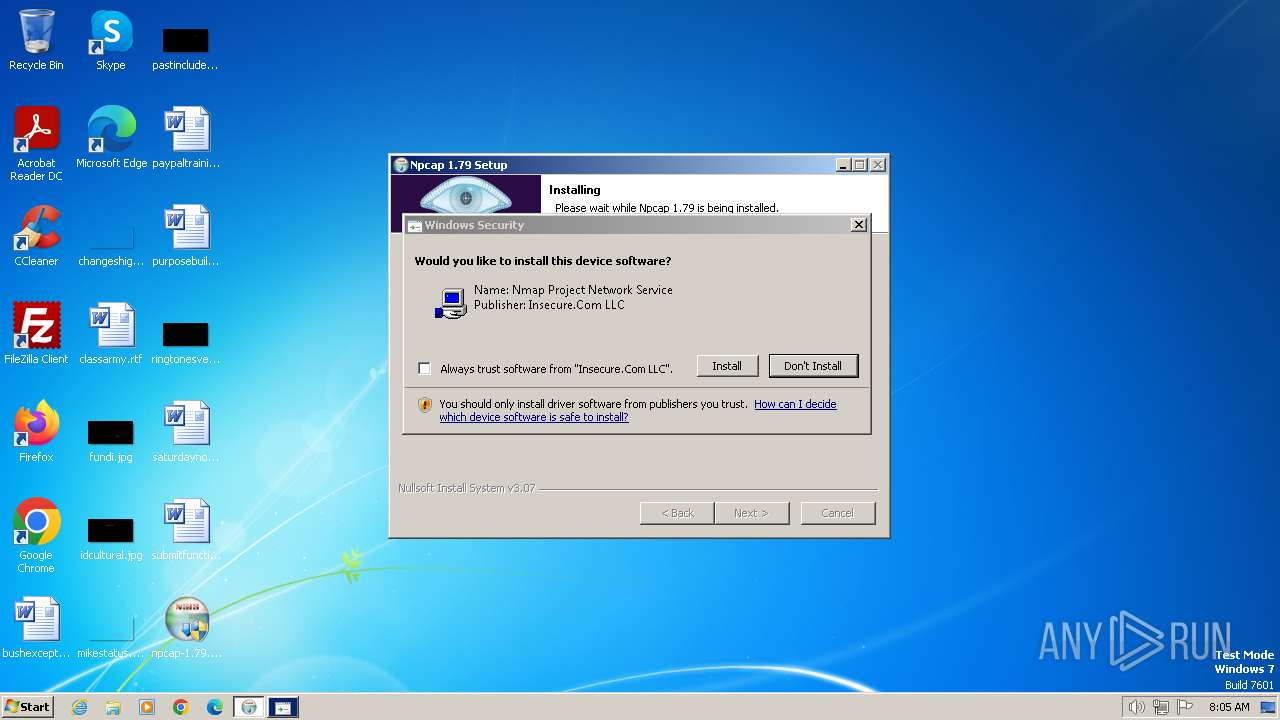Click 'Publisher: Insecure.Com LLC' text
This screenshot has height=720, width=1280.
[549, 305]
